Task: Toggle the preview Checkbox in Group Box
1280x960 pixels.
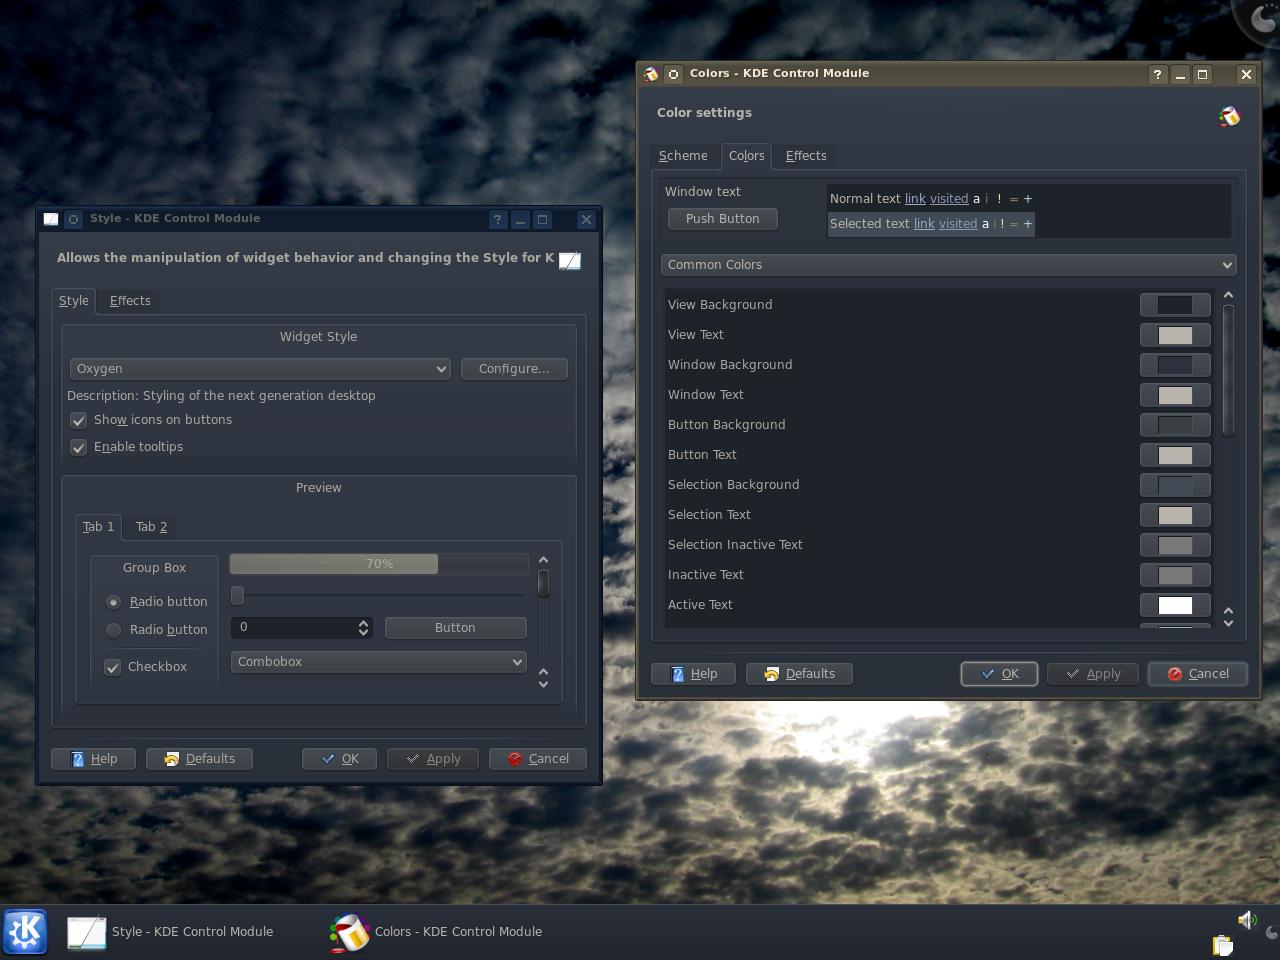Action: 113,667
